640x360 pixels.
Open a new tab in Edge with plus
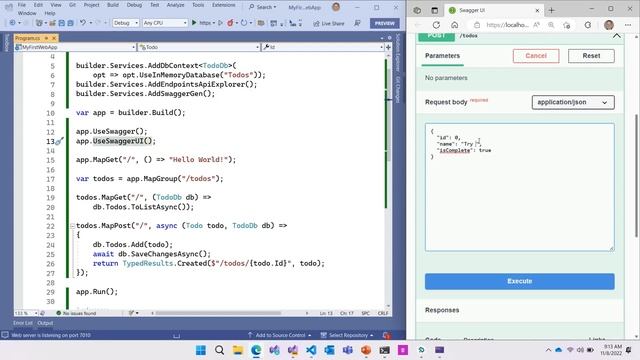click(551, 10)
